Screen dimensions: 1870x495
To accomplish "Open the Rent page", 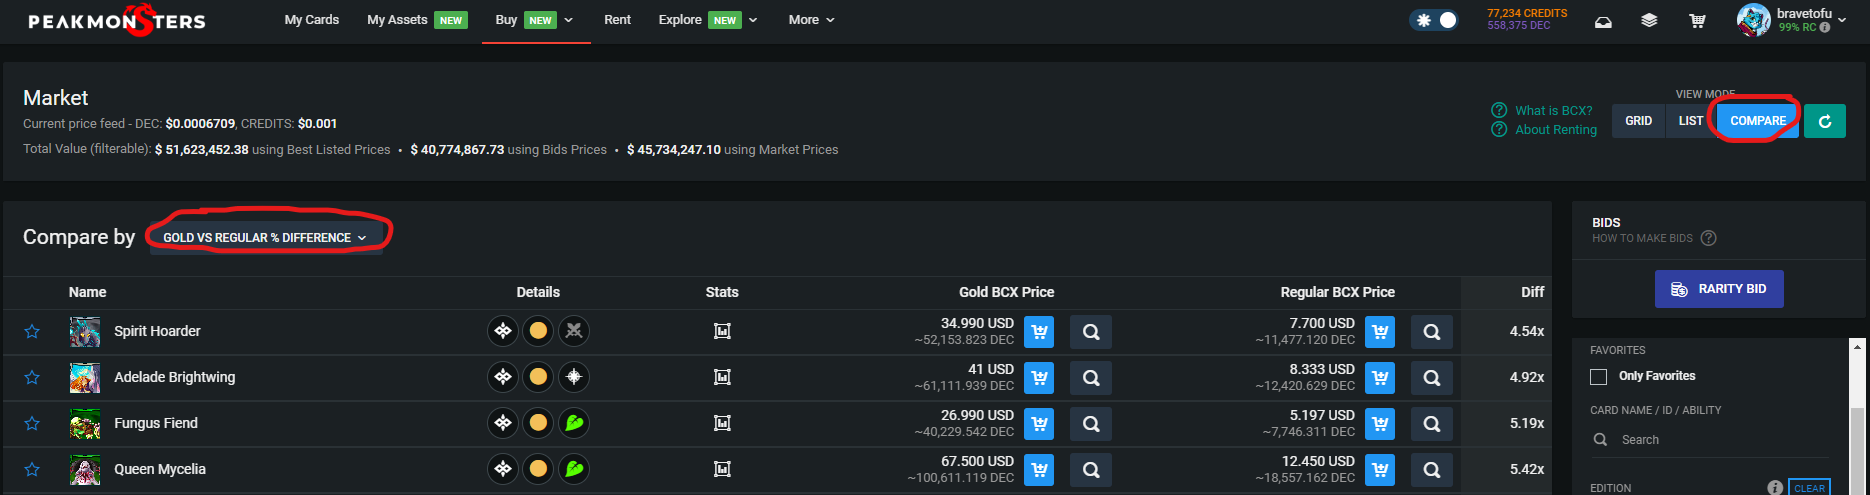I will click(617, 20).
